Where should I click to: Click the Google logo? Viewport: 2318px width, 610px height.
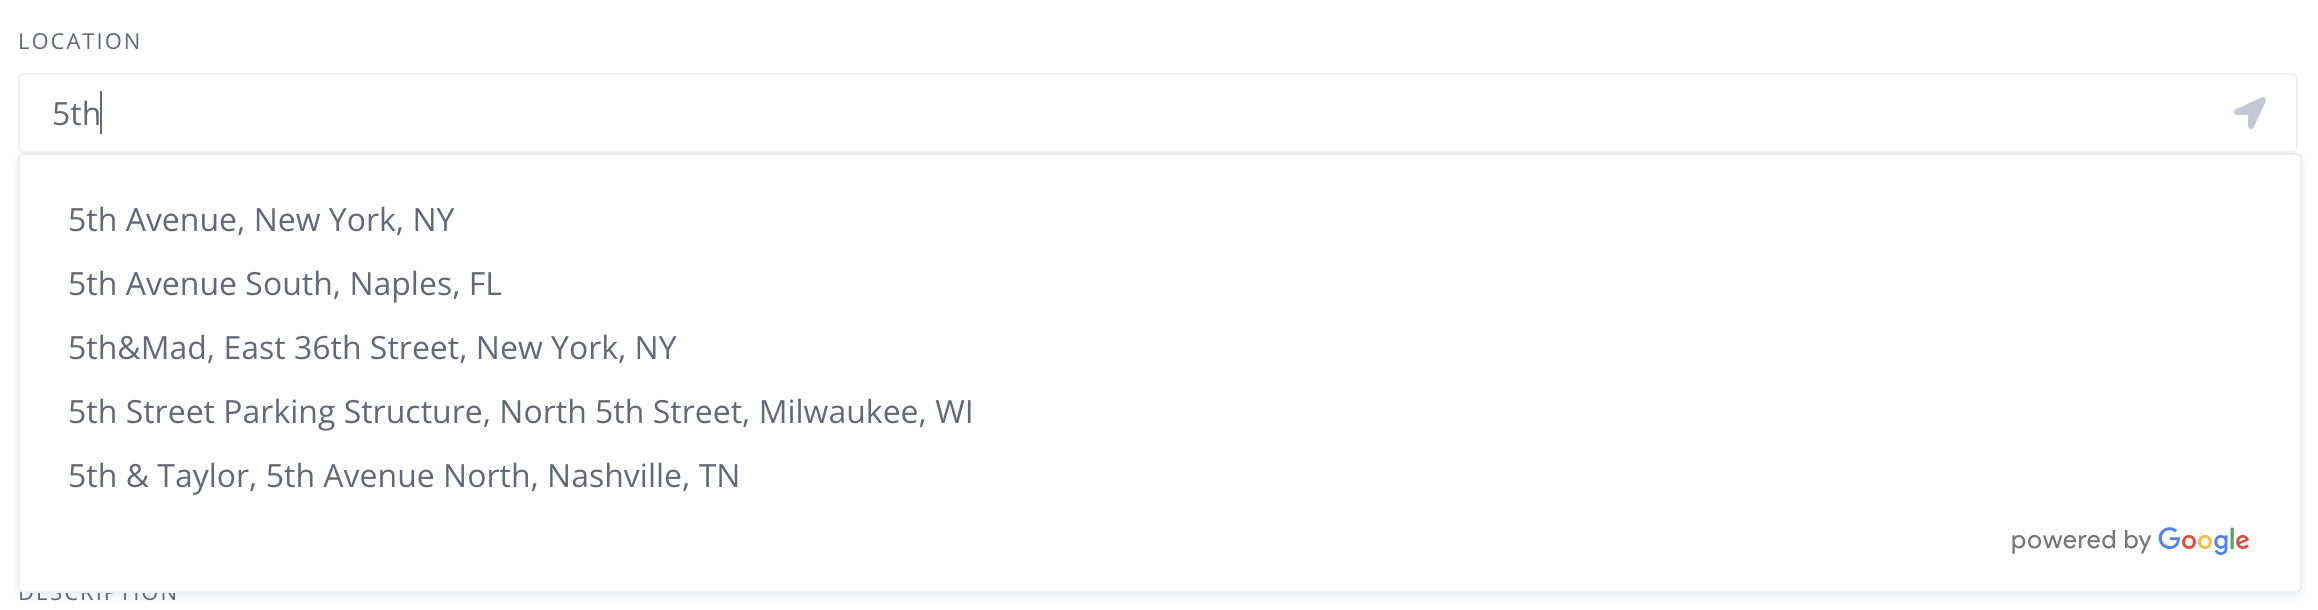coord(2203,541)
